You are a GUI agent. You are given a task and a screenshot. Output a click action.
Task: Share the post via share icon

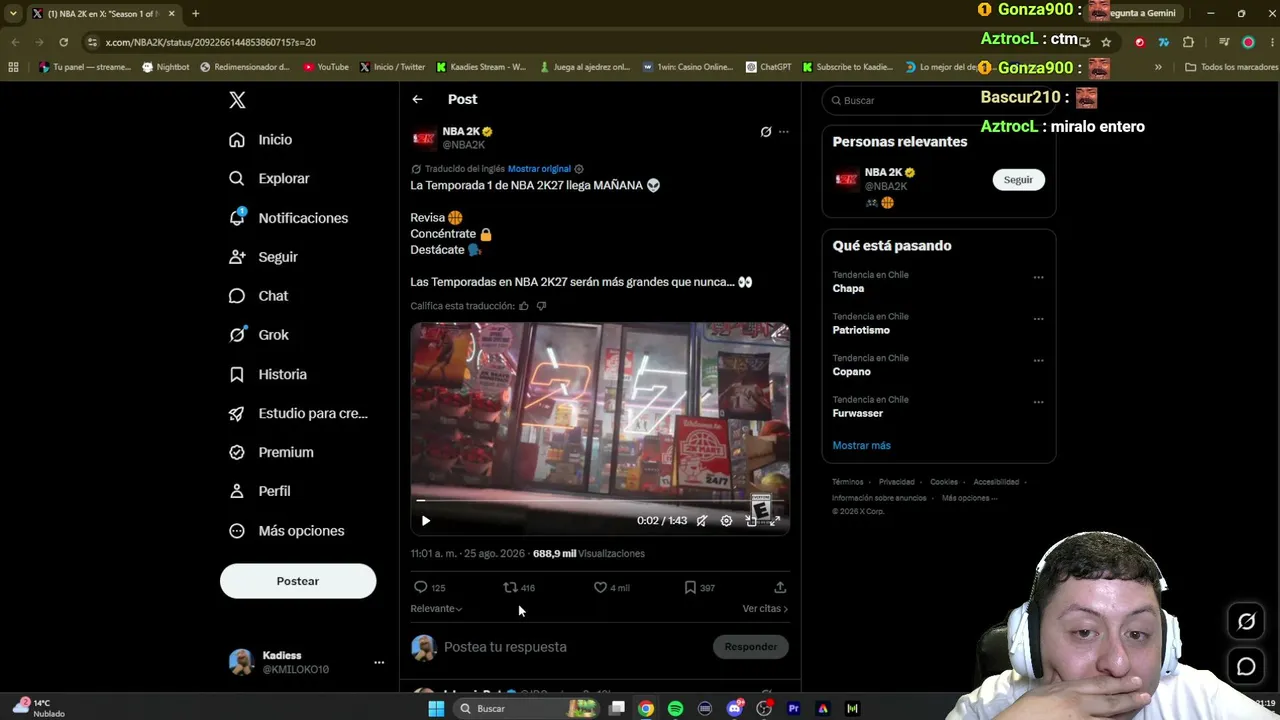point(780,588)
